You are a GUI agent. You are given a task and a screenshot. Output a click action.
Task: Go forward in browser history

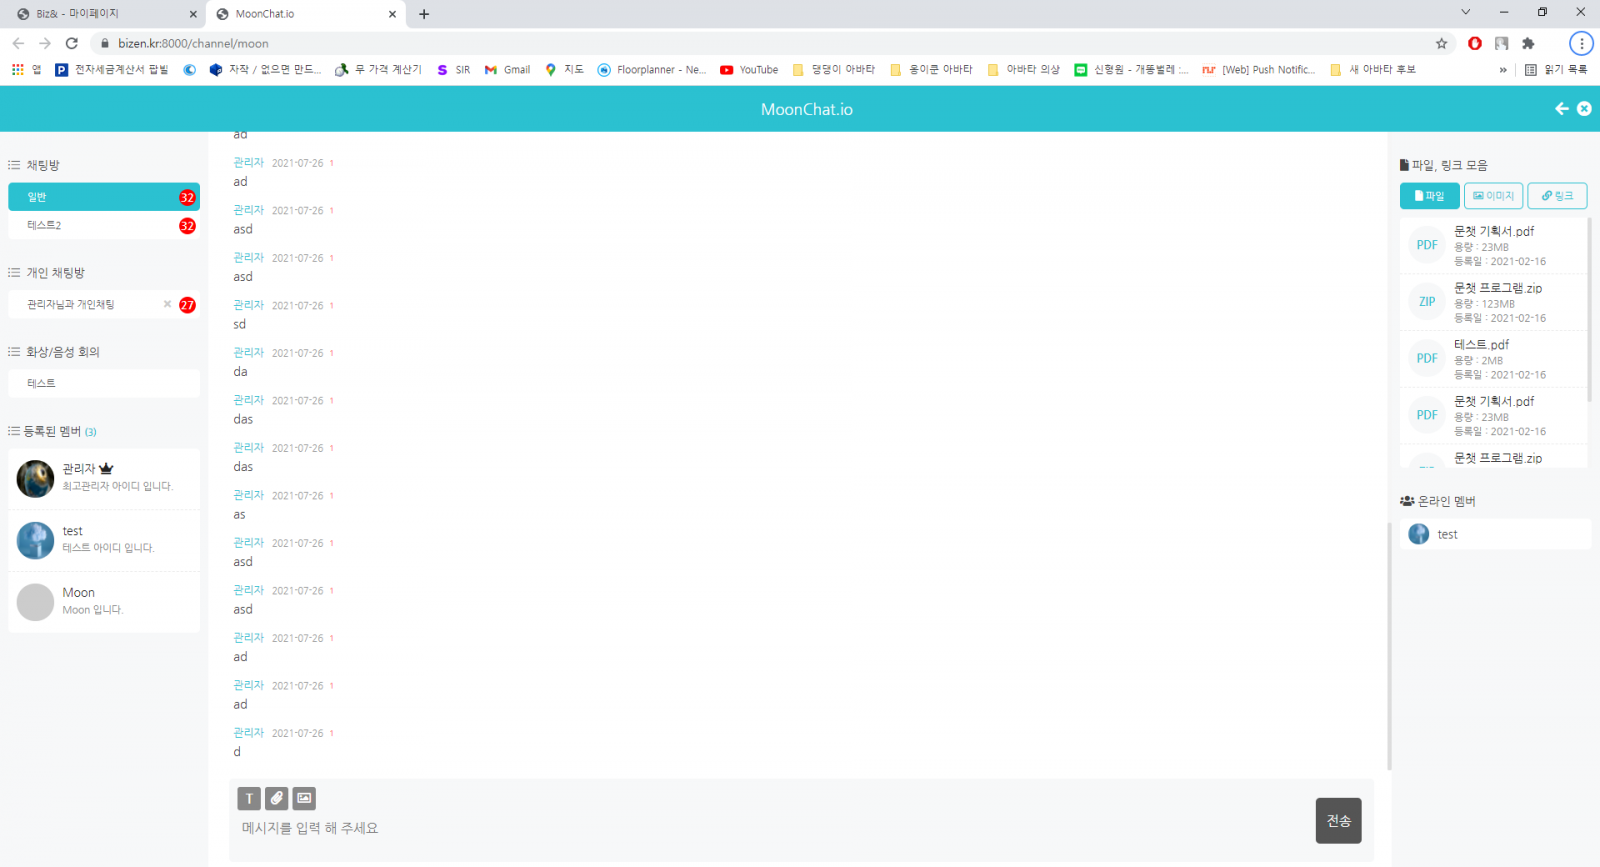[x=45, y=43]
